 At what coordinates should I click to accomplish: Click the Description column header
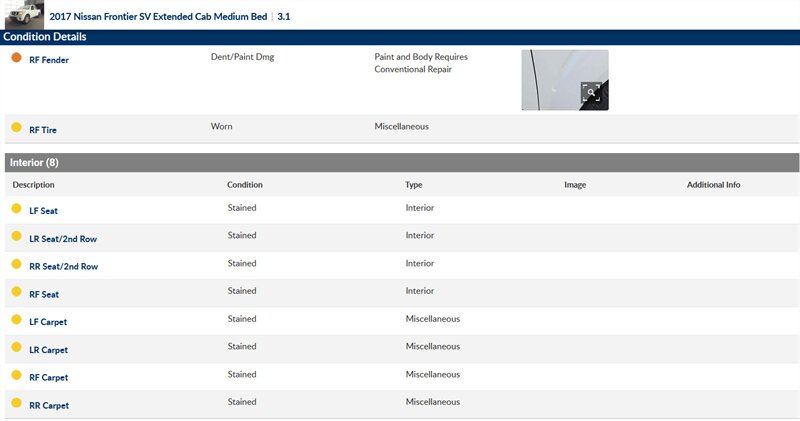tap(33, 185)
